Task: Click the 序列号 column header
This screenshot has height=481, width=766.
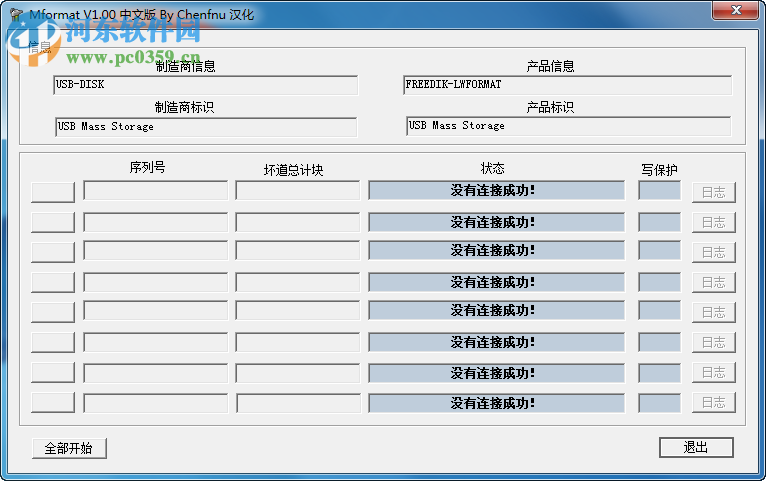Action: (148, 167)
